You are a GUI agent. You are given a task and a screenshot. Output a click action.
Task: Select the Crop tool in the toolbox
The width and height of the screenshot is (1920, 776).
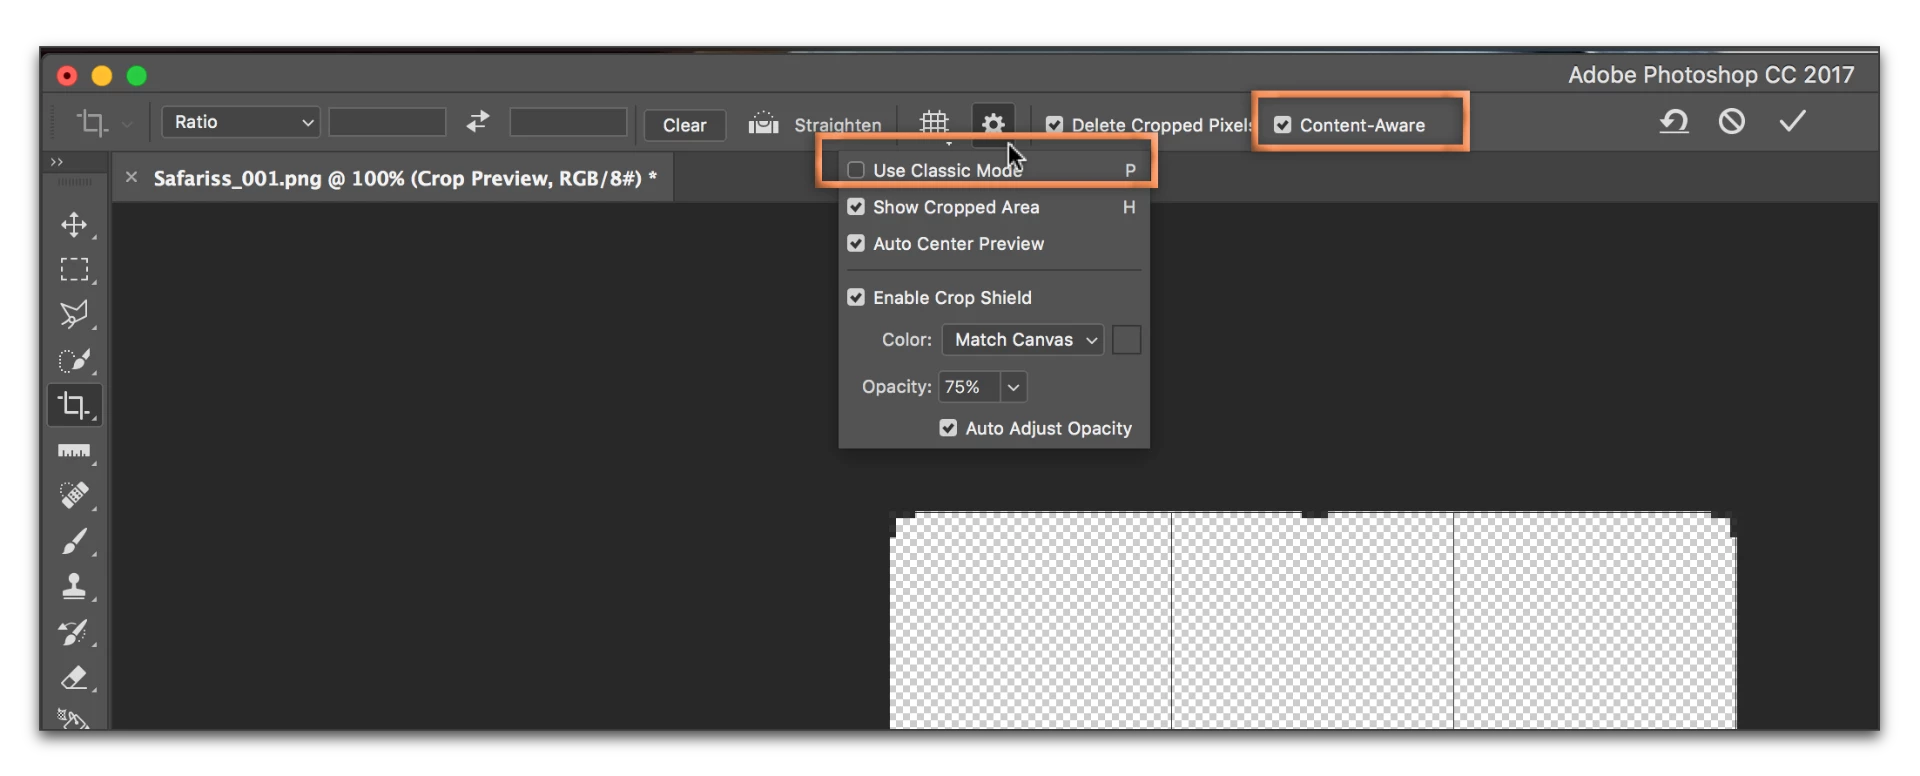74,405
